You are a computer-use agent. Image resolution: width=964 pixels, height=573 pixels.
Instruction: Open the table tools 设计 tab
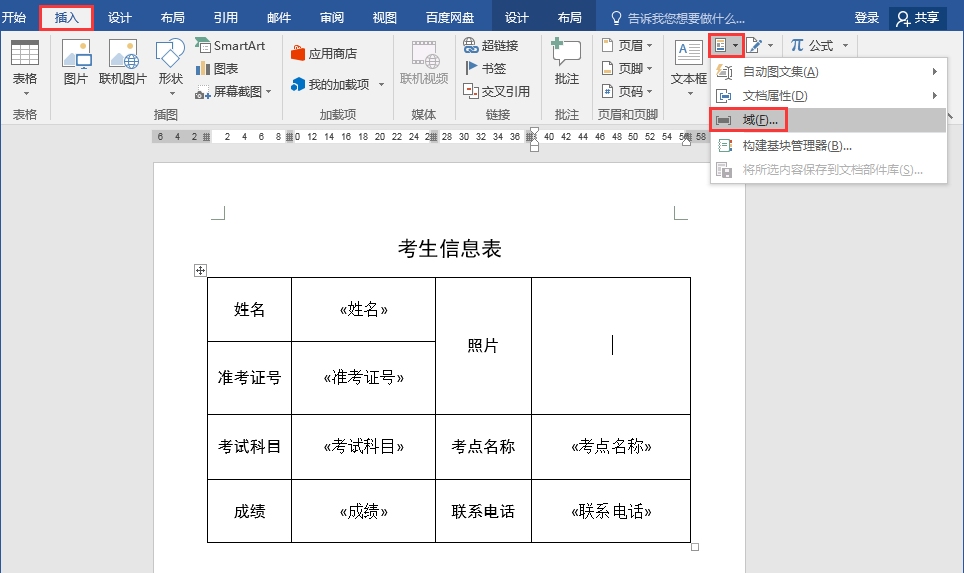click(x=516, y=17)
